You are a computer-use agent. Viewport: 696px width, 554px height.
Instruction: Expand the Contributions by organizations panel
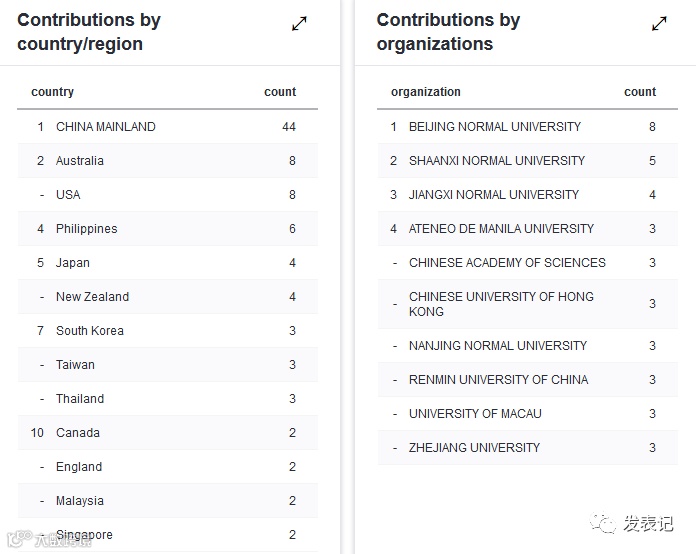click(x=659, y=24)
